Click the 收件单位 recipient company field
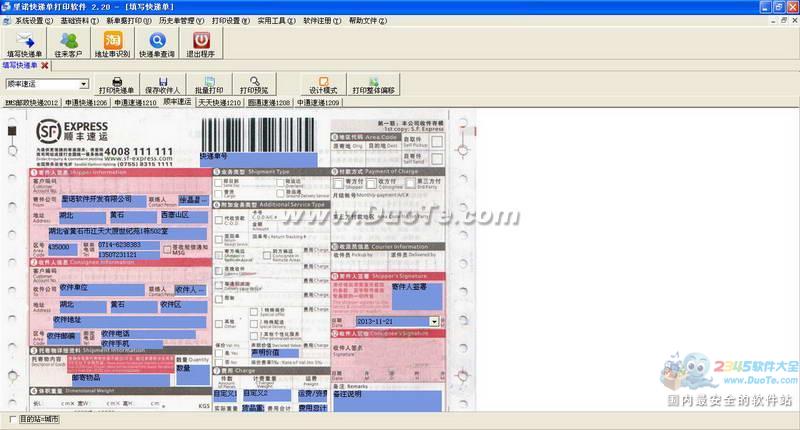Screen dimensions: 800x430 102,290
